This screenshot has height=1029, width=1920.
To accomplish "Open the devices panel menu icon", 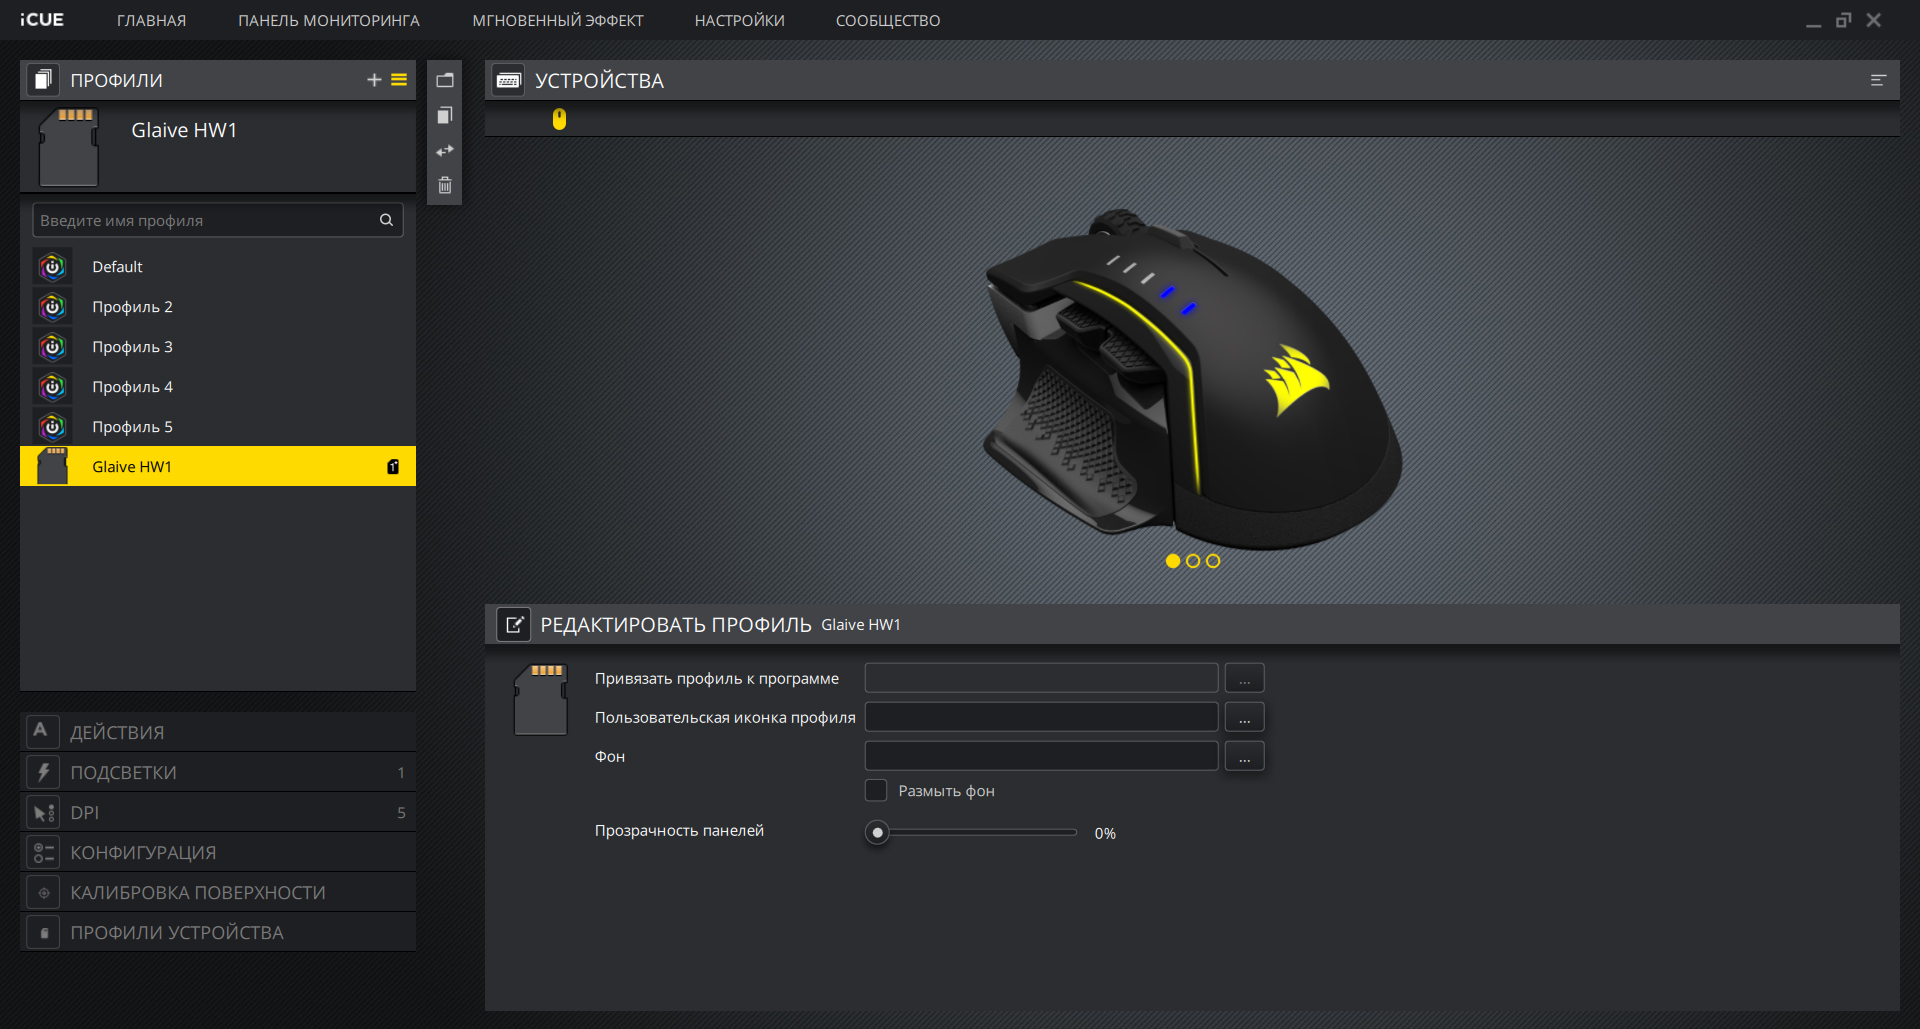I will coord(1878,80).
